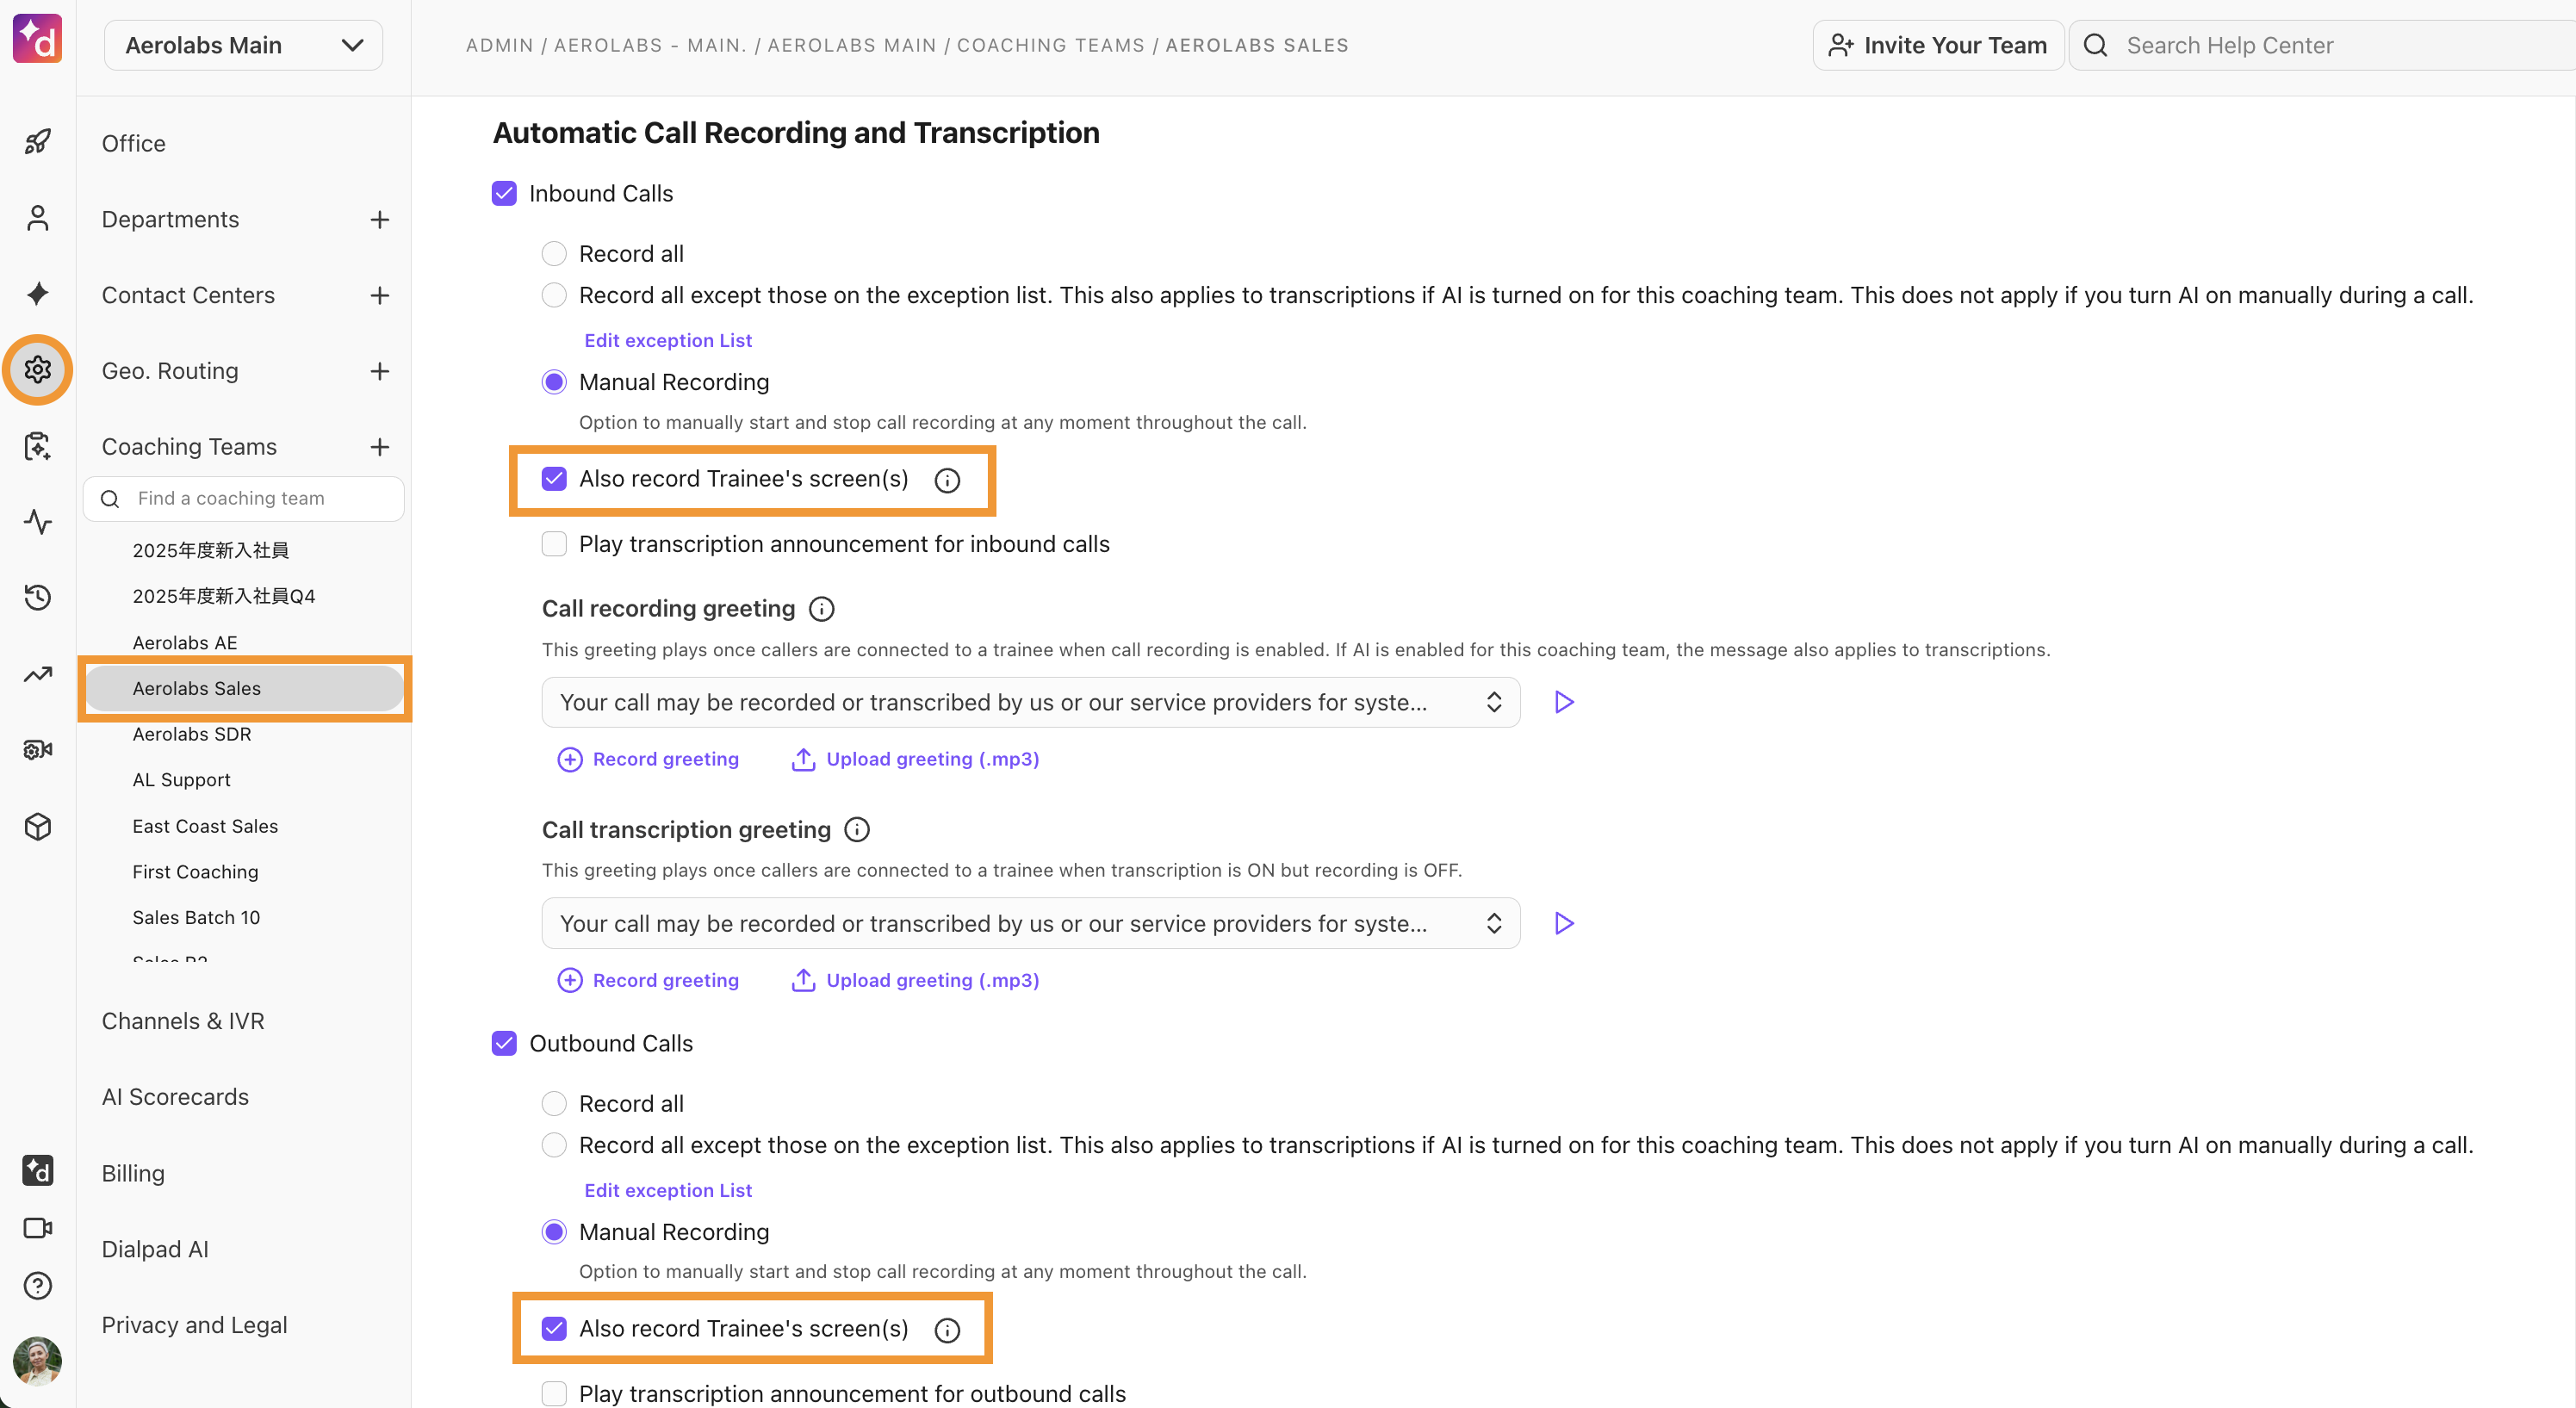Toggle the Inbound Calls checkbox

click(x=504, y=193)
